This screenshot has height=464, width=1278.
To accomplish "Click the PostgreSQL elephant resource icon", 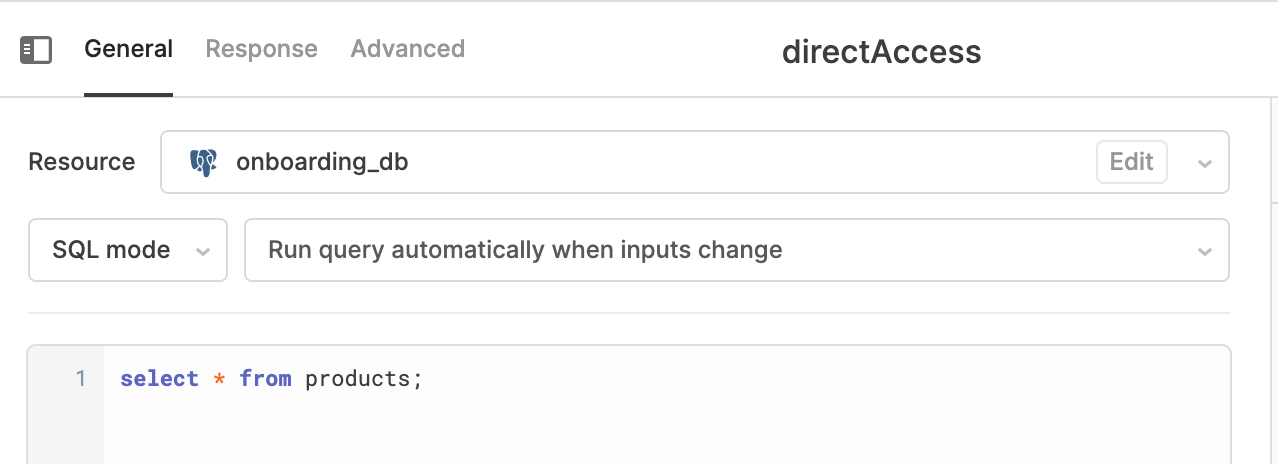I will (204, 162).
